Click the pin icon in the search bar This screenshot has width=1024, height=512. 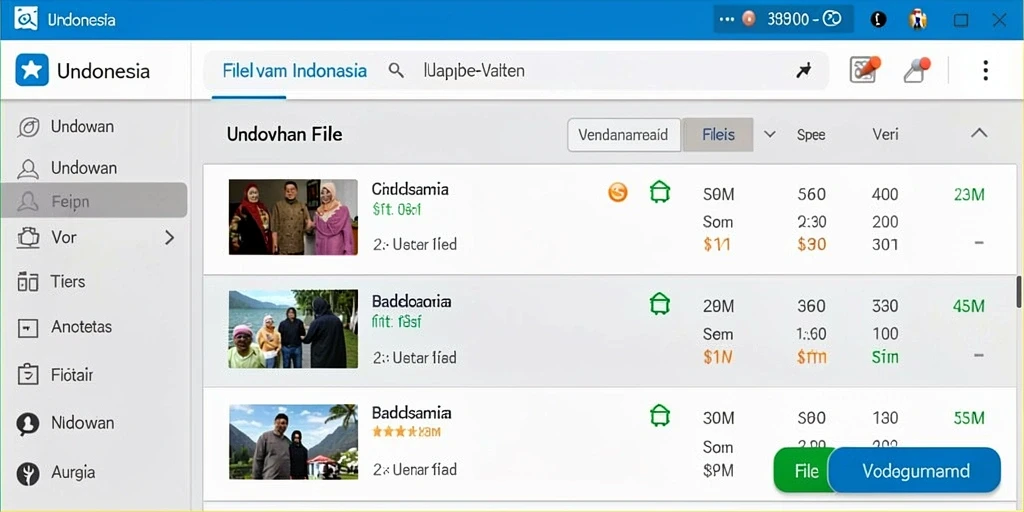(x=804, y=71)
